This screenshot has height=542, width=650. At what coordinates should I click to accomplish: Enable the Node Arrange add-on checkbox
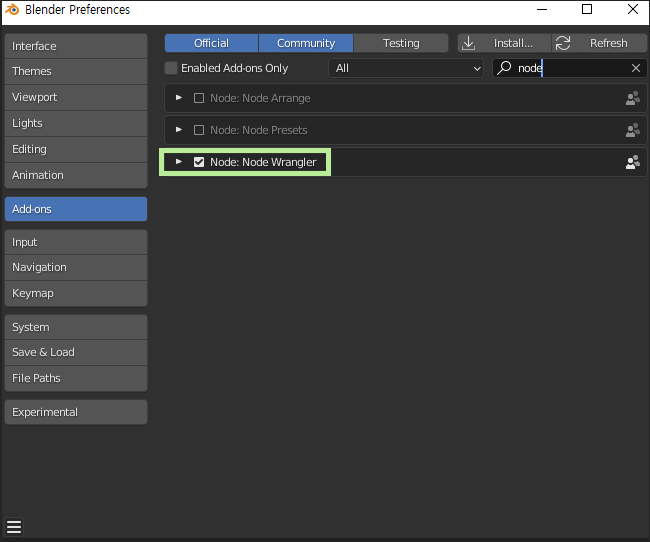199,98
